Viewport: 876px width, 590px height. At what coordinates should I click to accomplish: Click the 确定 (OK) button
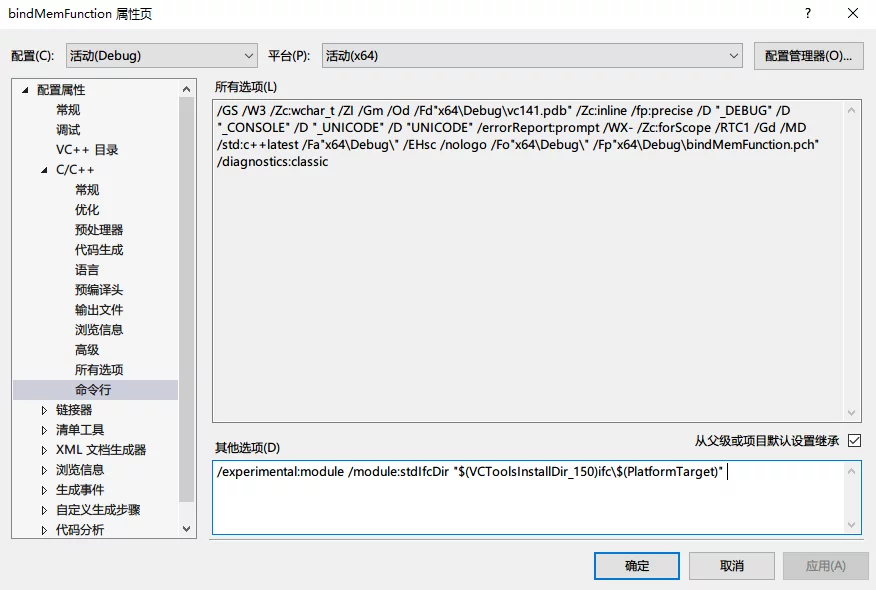[636, 566]
